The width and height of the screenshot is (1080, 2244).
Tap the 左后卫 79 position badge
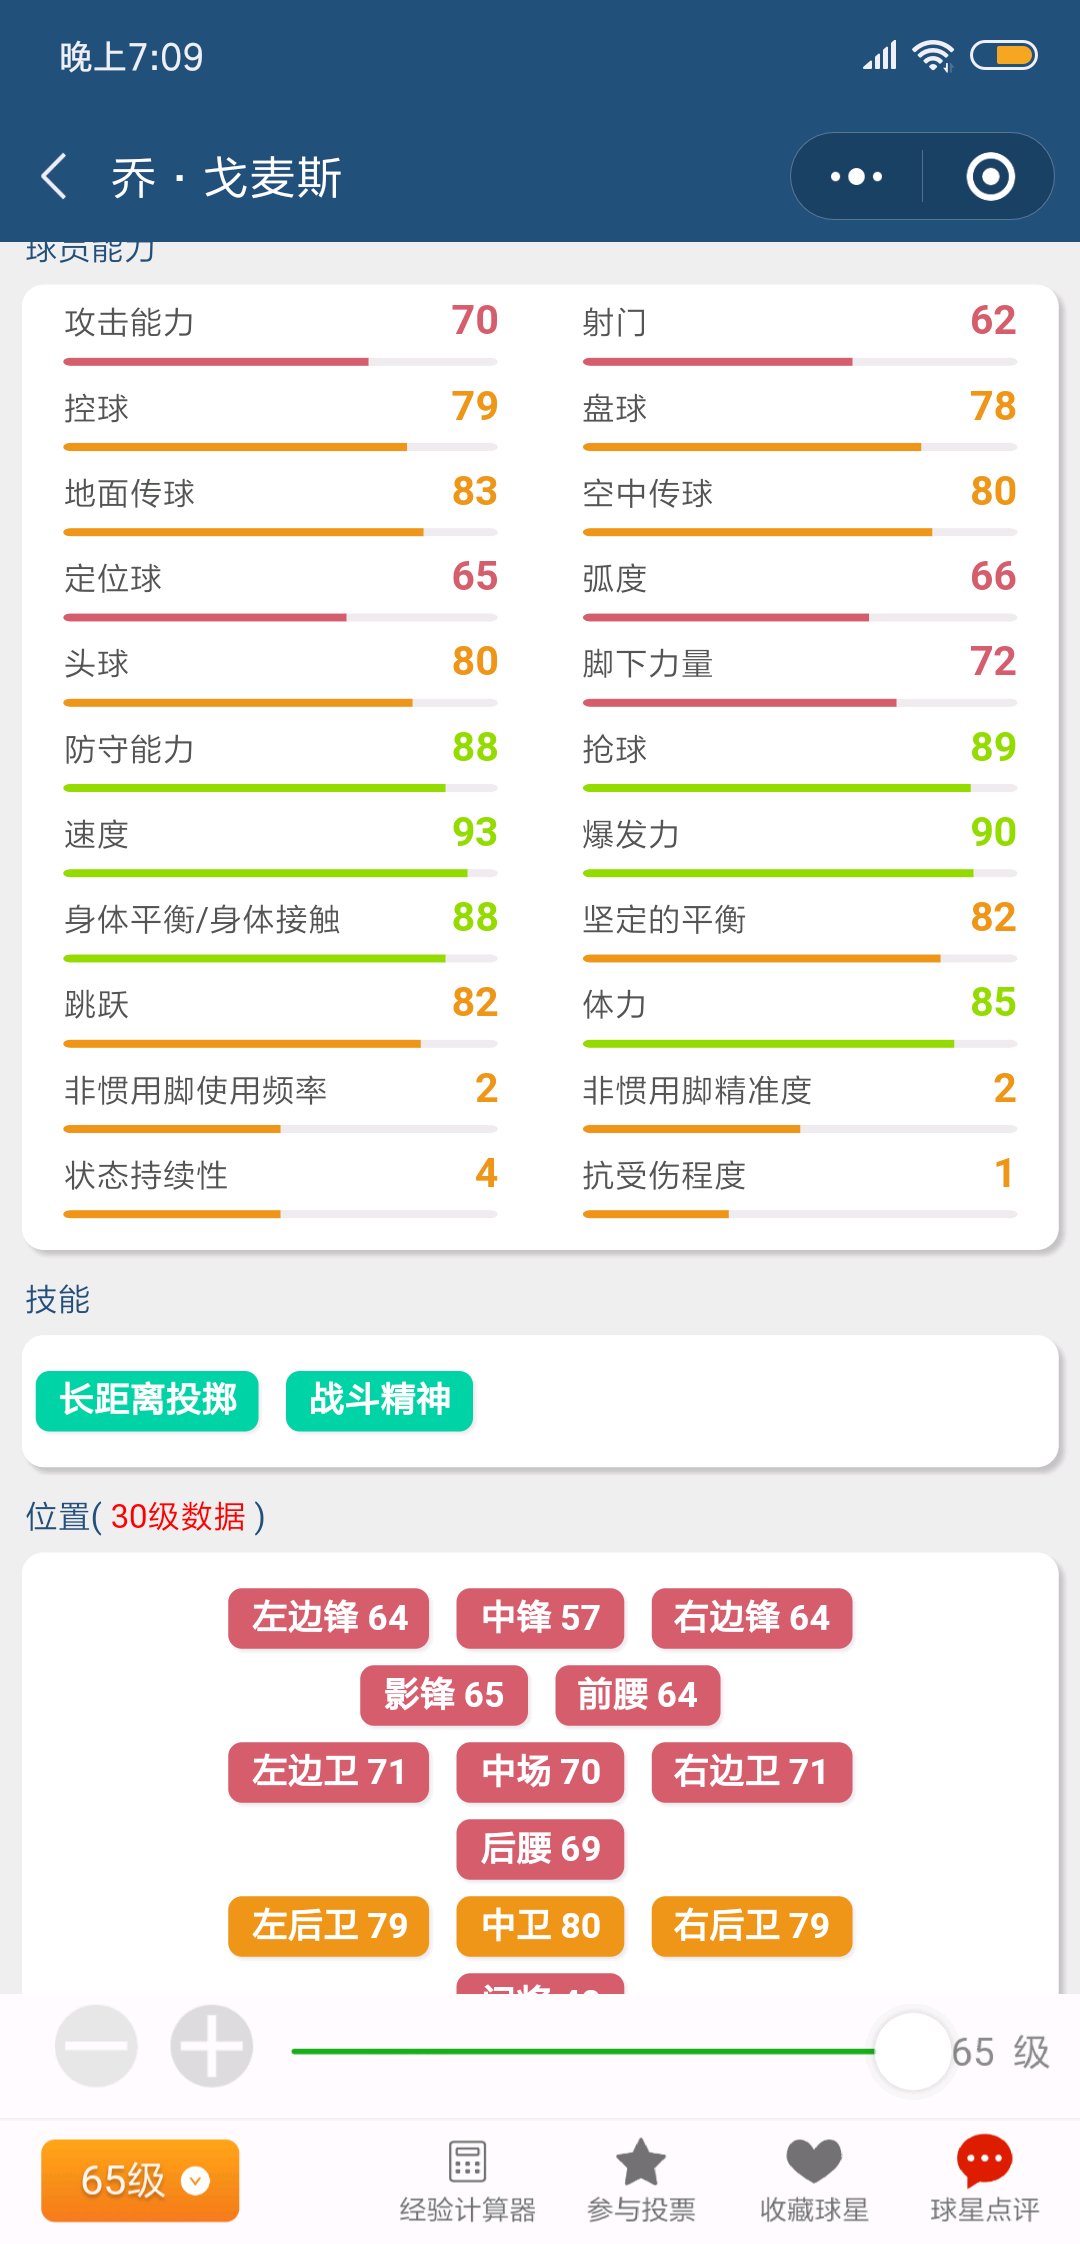coord(328,1925)
